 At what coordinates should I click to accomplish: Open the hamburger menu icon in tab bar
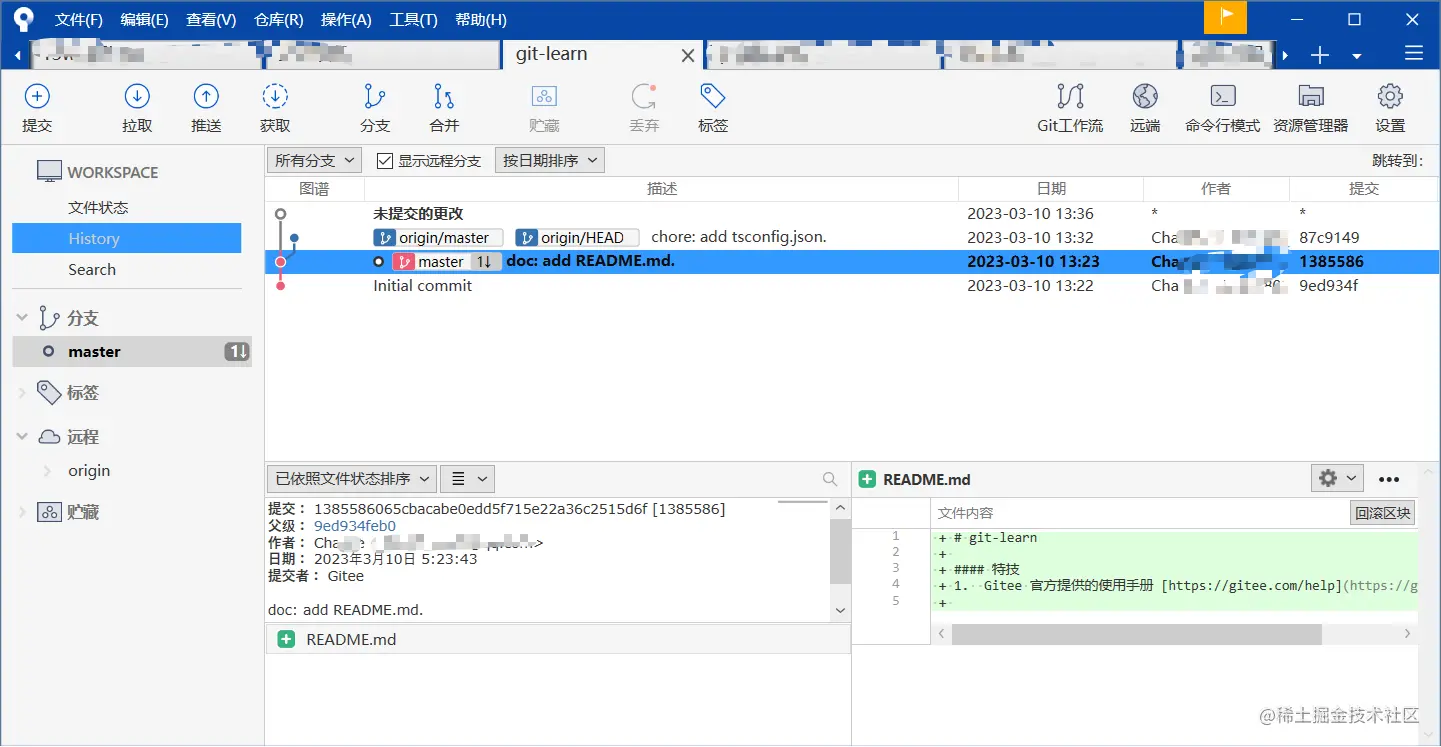1413,54
